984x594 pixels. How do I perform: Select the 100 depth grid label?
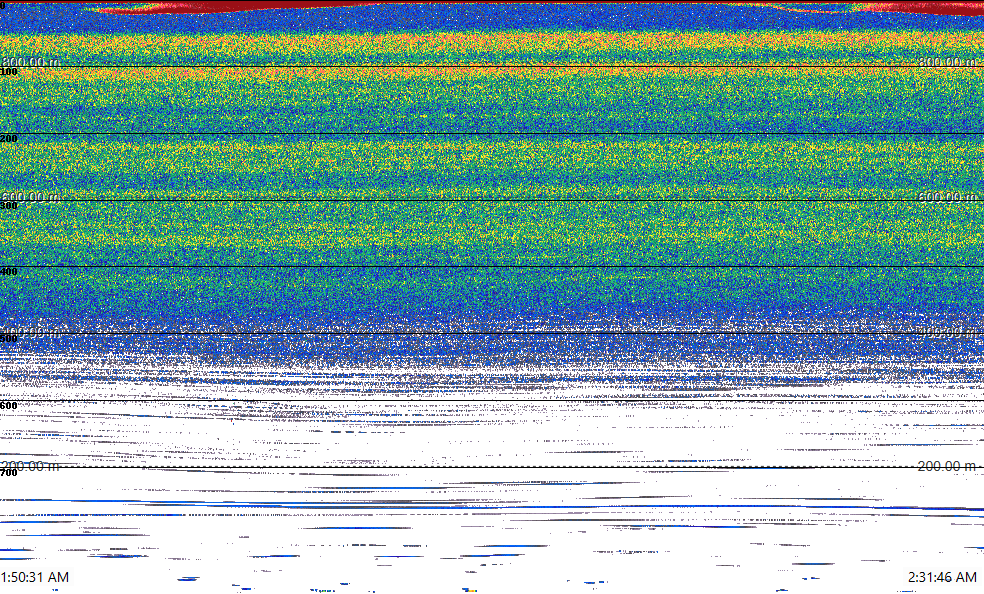9,72
